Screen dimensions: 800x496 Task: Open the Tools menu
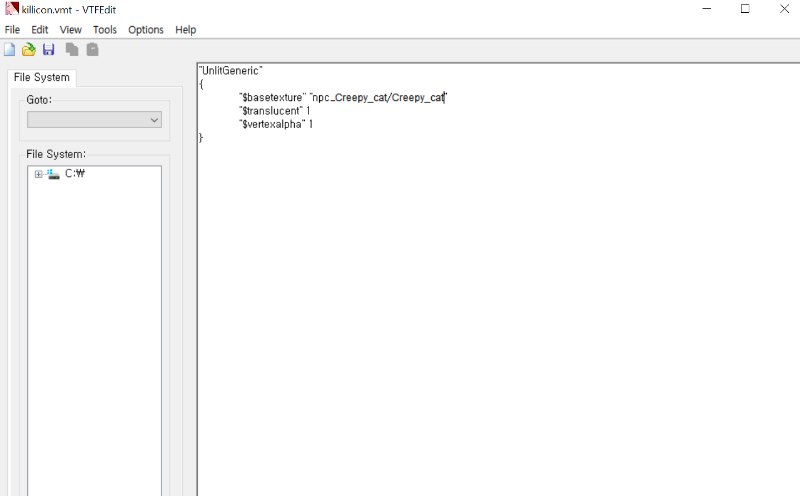(105, 30)
